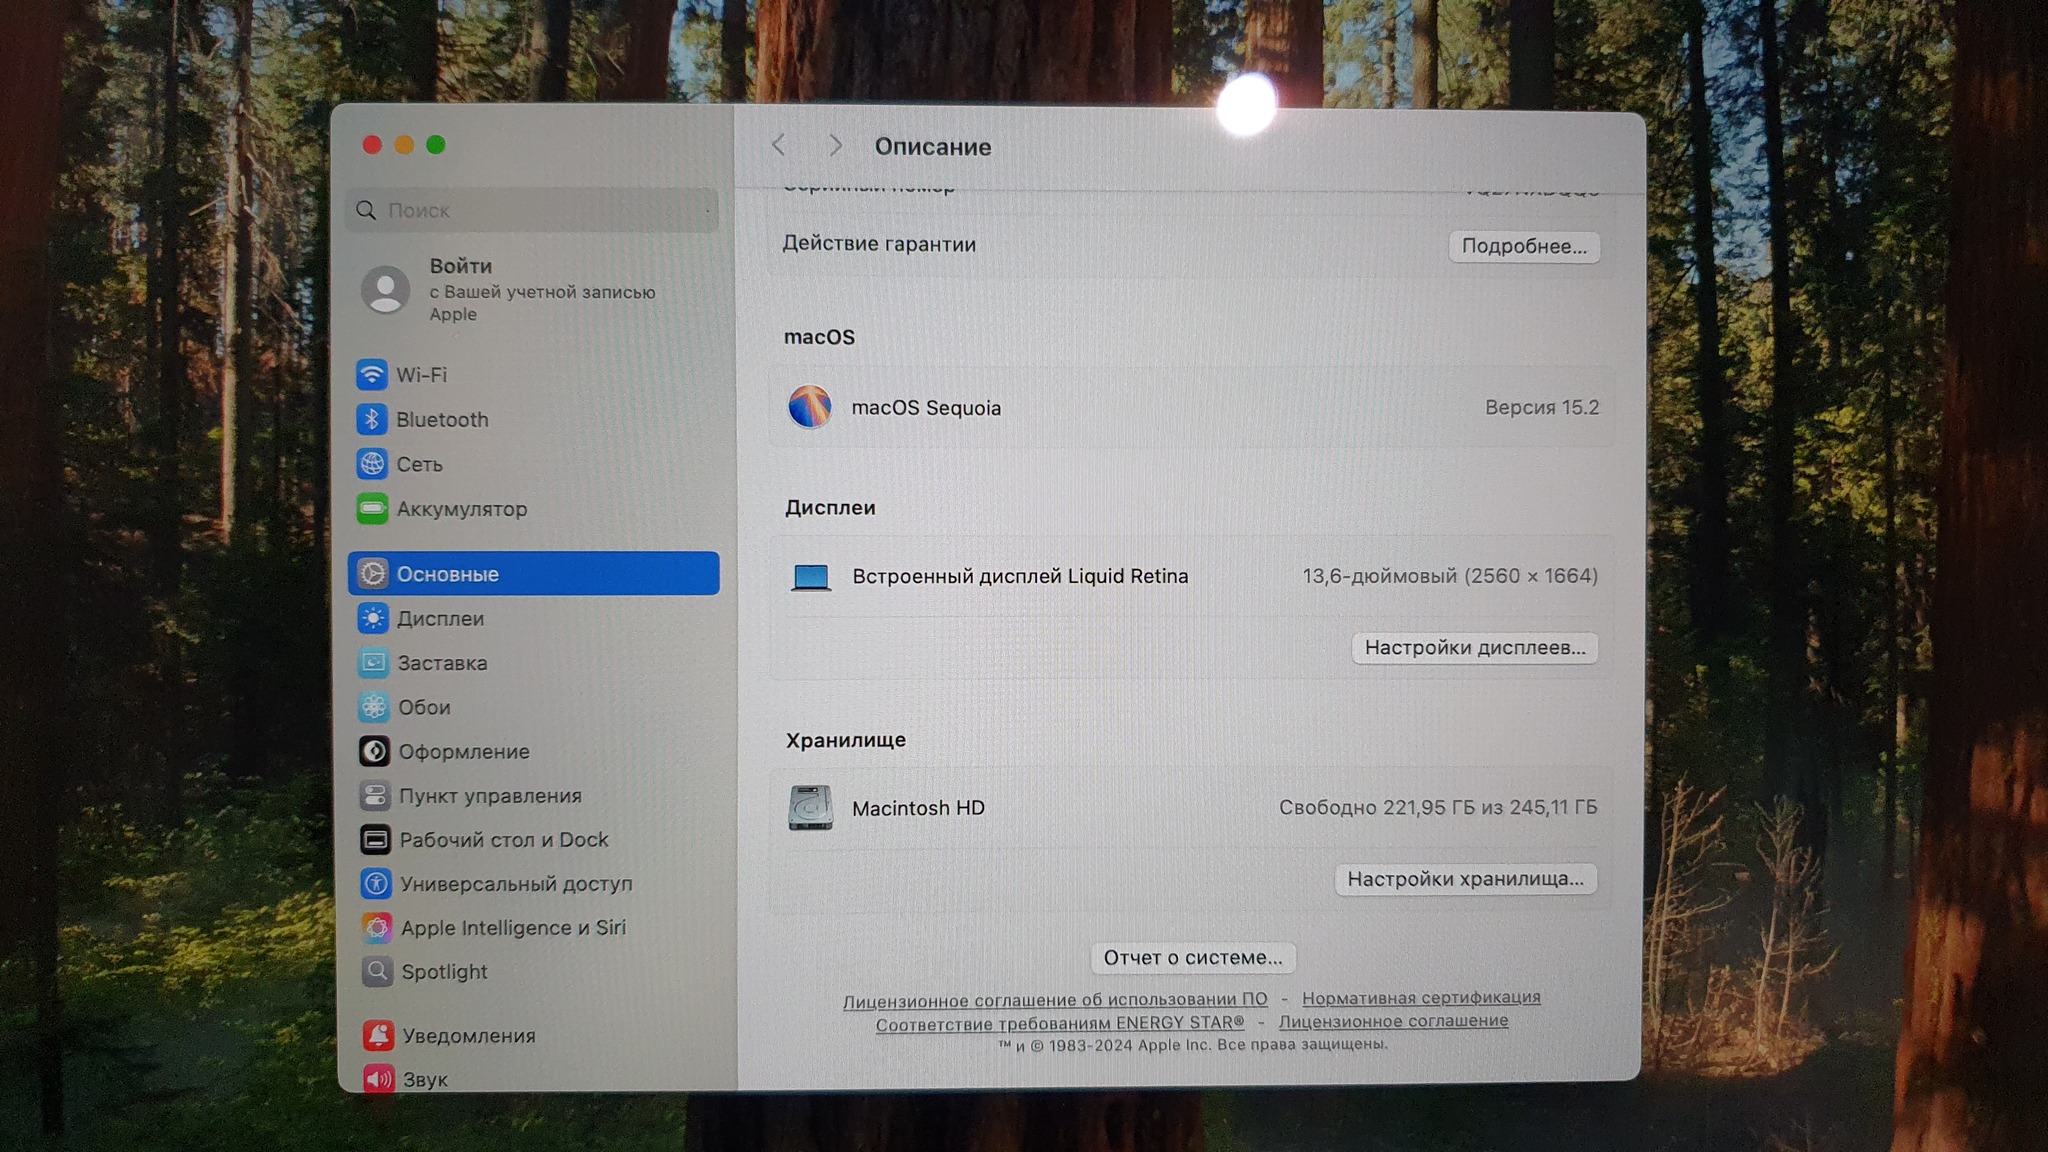This screenshot has width=2048, height=1152.
Task: Open Control Center (Пункт управления) icon
Action: [x=375, y=796]
